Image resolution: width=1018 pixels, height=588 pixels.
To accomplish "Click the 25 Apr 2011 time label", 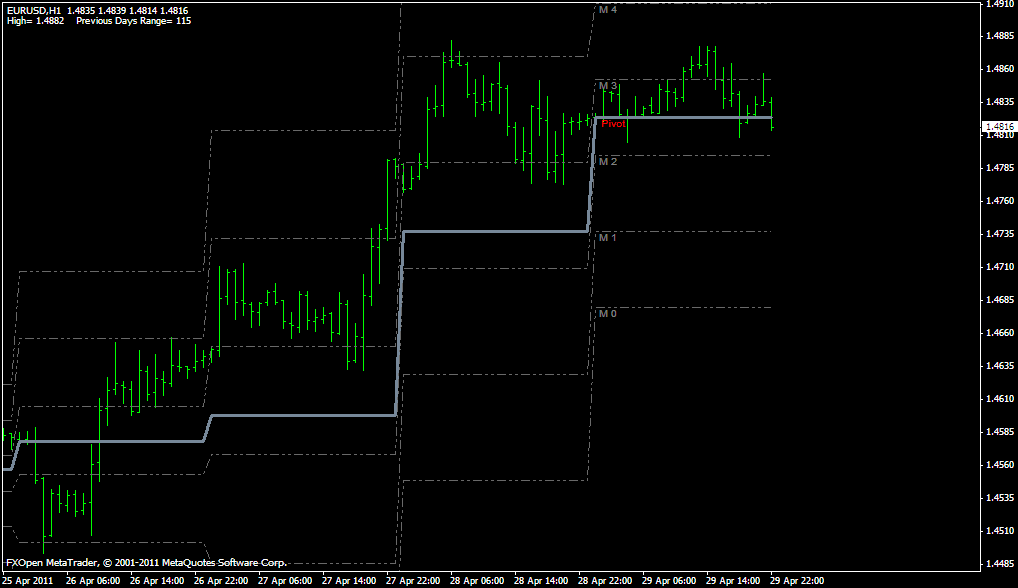I will tap(28, 581).
